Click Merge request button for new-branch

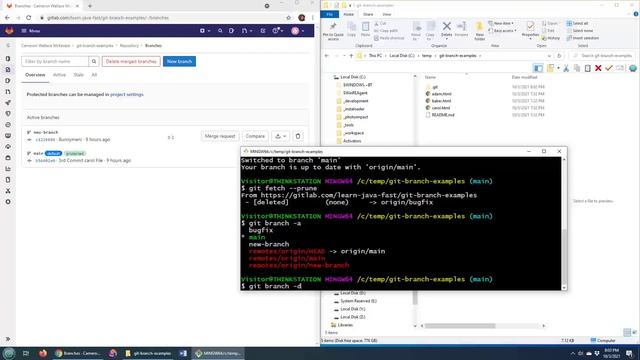point(220,136)
